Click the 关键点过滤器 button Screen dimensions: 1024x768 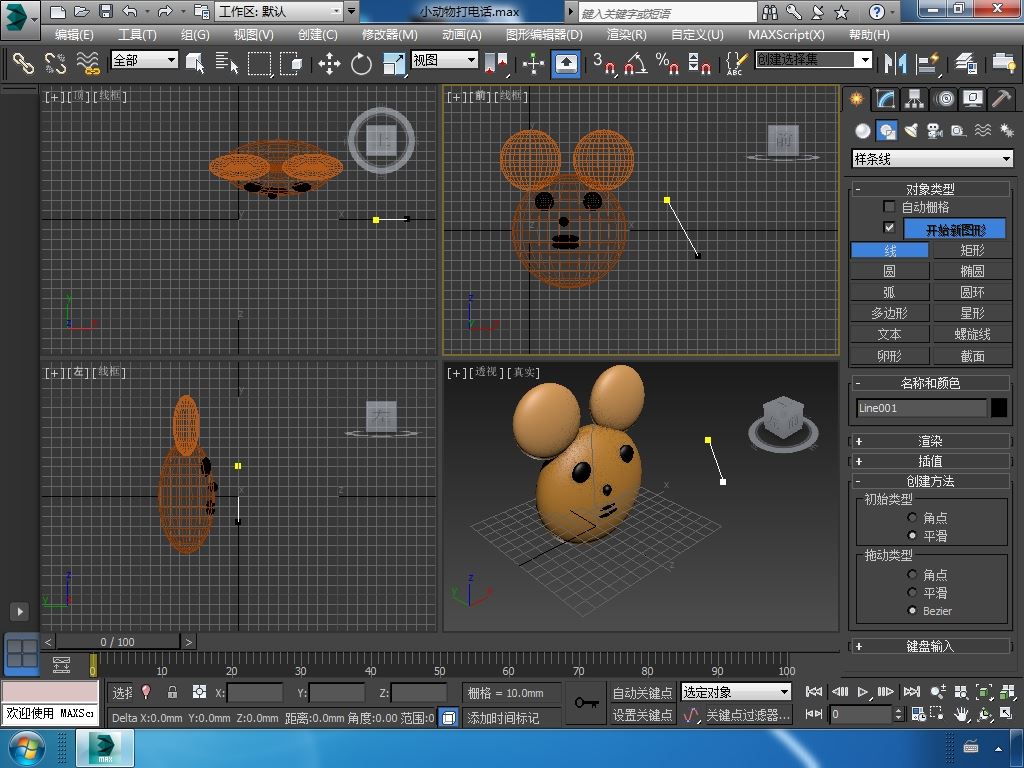[748, 715]
